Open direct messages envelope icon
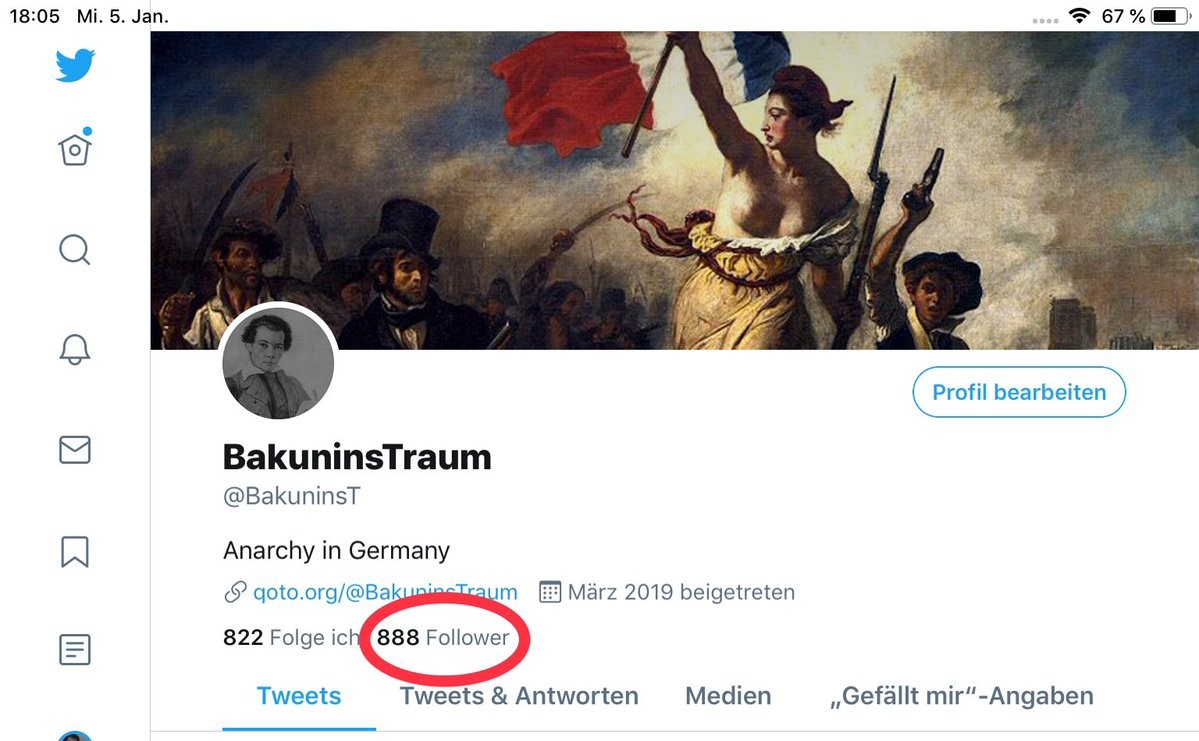The height and width of the screenshot is (741, 1199). click(75, 450)
